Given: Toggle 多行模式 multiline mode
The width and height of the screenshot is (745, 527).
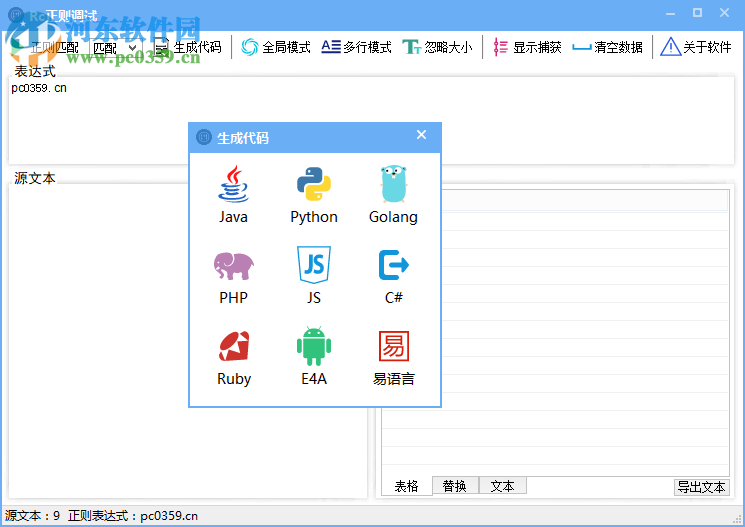Looking at the screenshot, I should point(356,47).
